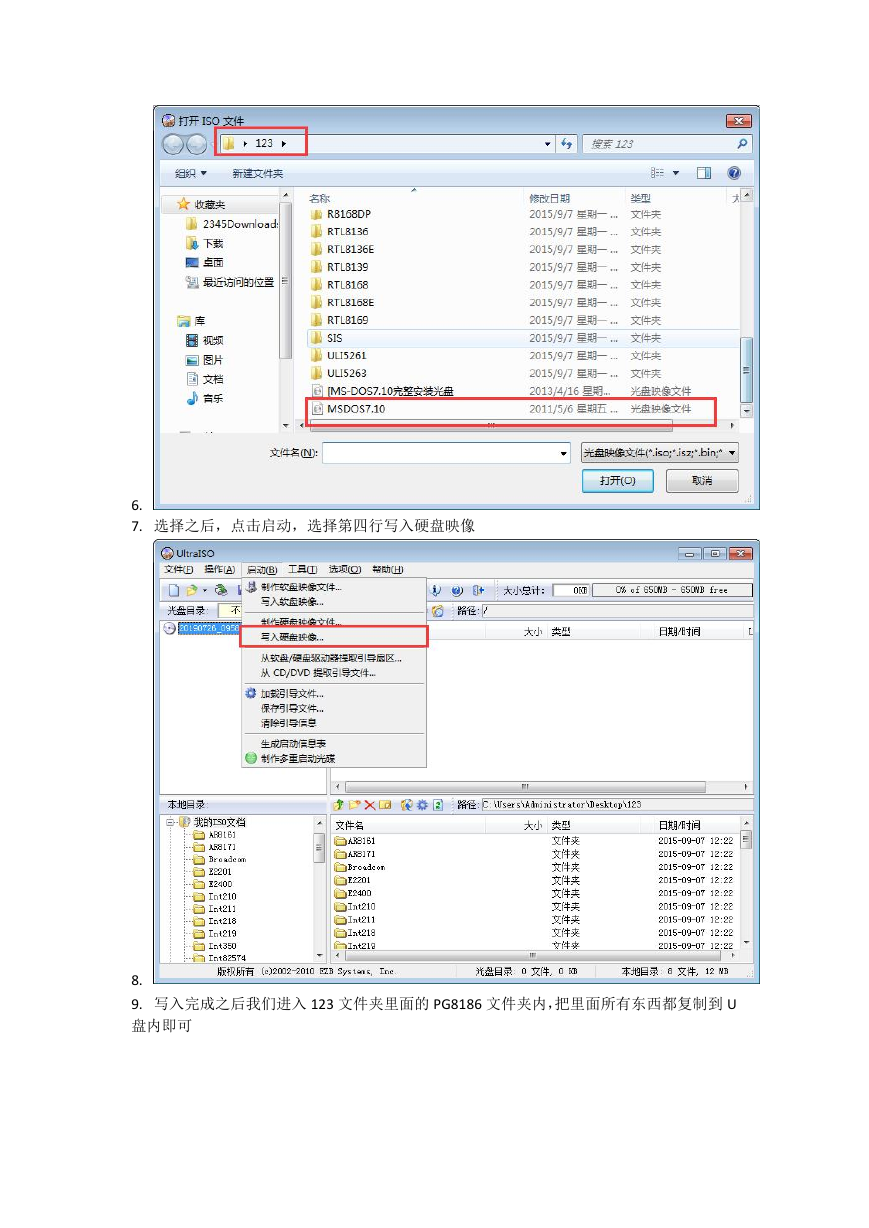The height and width of the screenshot is (1228, 869).
Task: Open the 帮助(H) menu in UltraISO
Action: pos(387,570)
